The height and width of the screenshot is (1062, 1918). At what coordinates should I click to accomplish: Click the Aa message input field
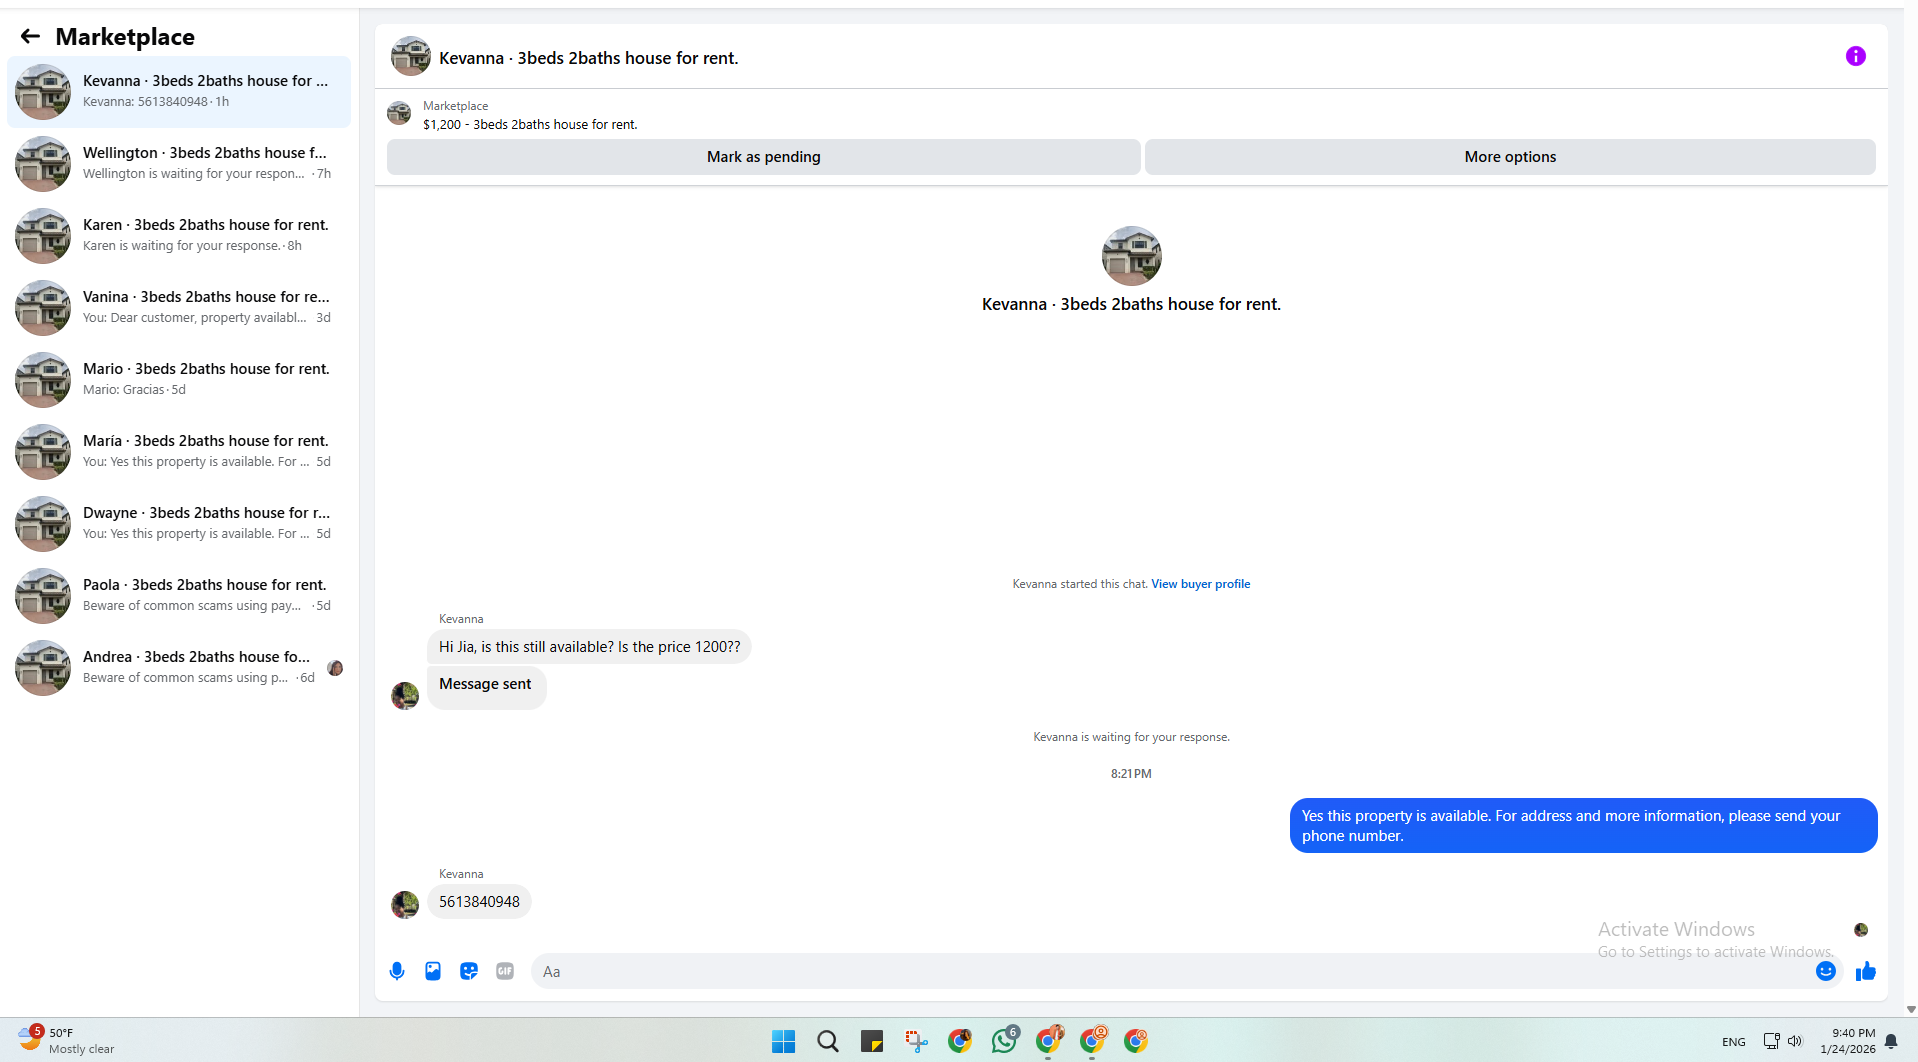point(1170,971)
